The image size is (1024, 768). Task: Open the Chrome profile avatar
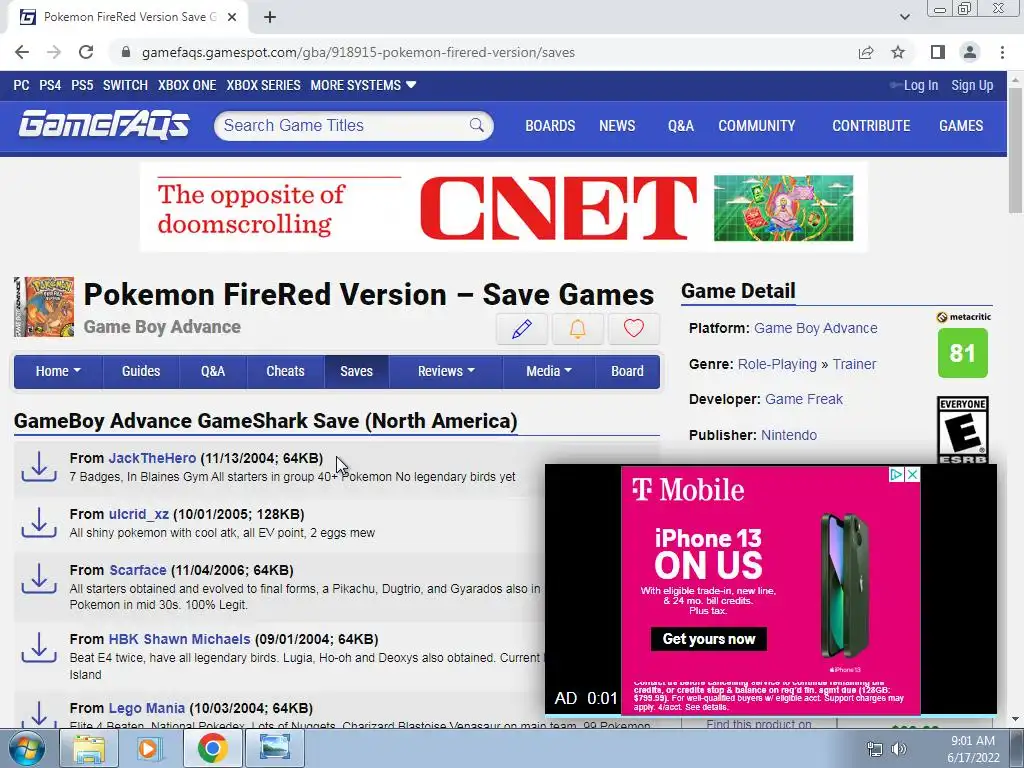970,52
